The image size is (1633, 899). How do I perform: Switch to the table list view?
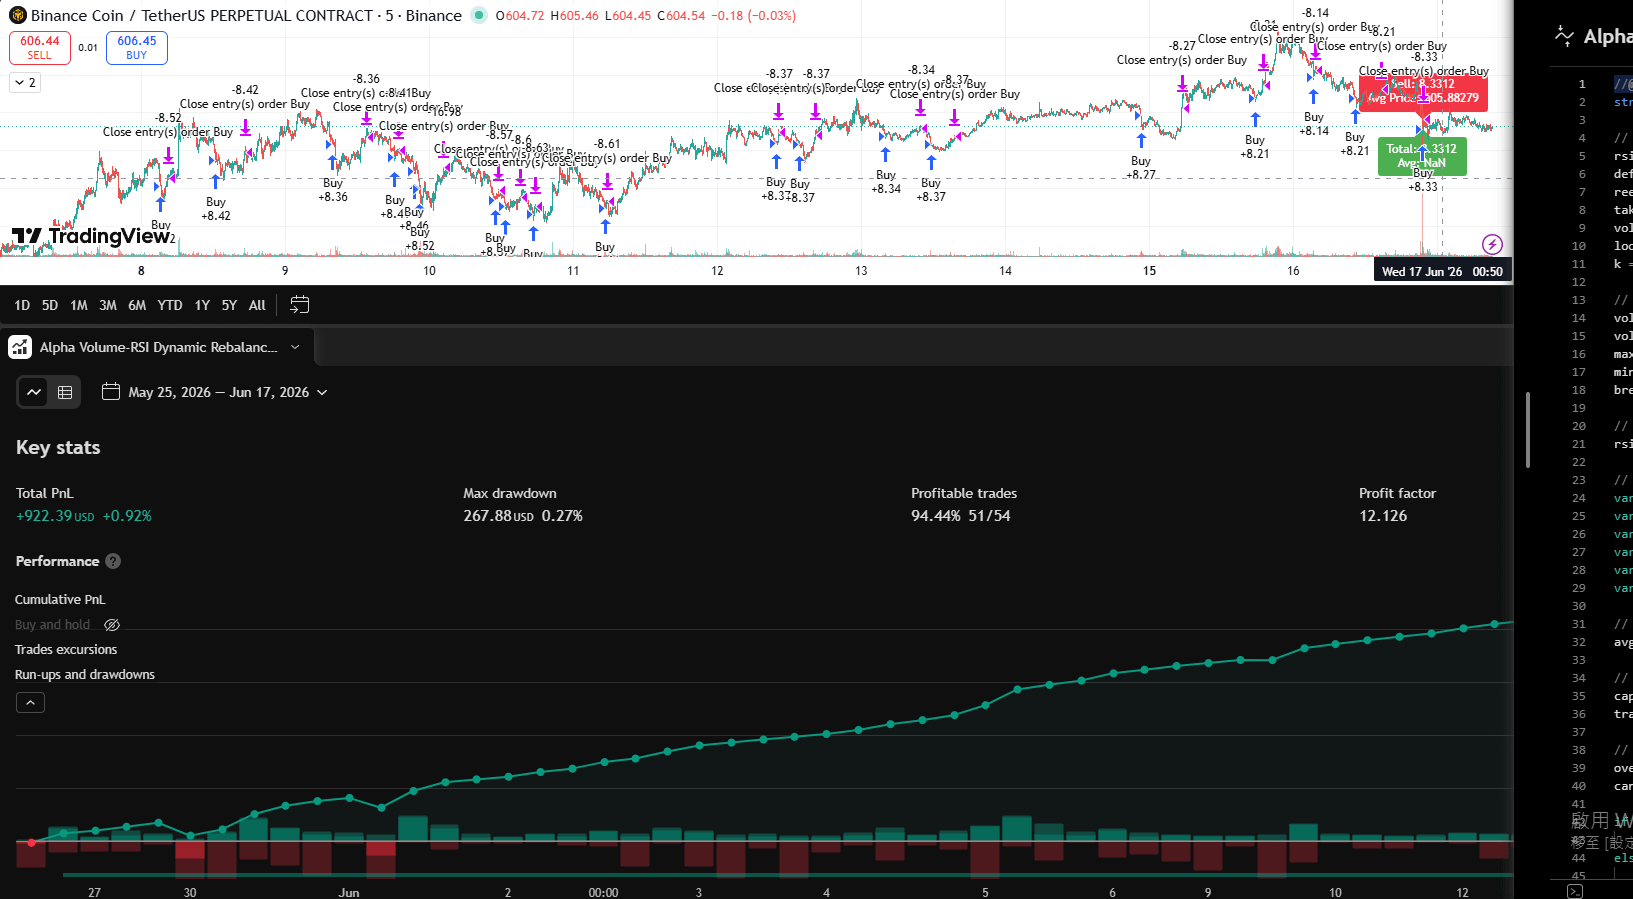coord(65,392)
